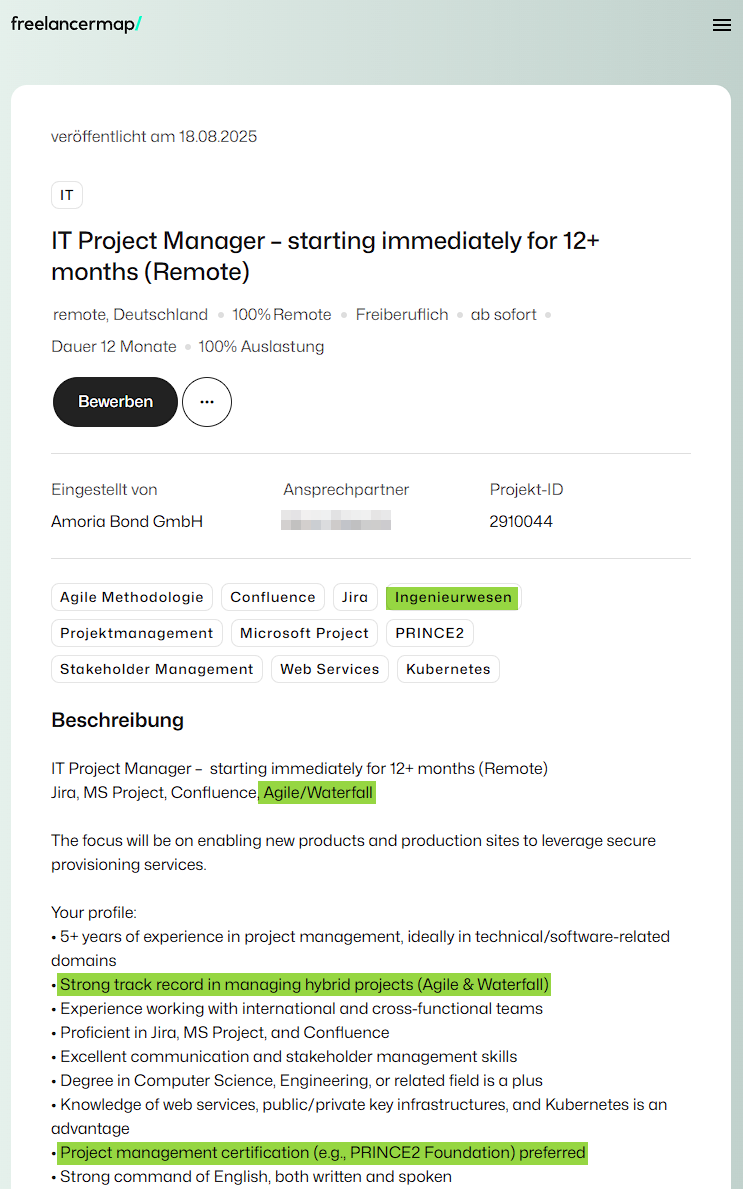Click the Amoria Bond GmbH company name

(x=127, y=521)
